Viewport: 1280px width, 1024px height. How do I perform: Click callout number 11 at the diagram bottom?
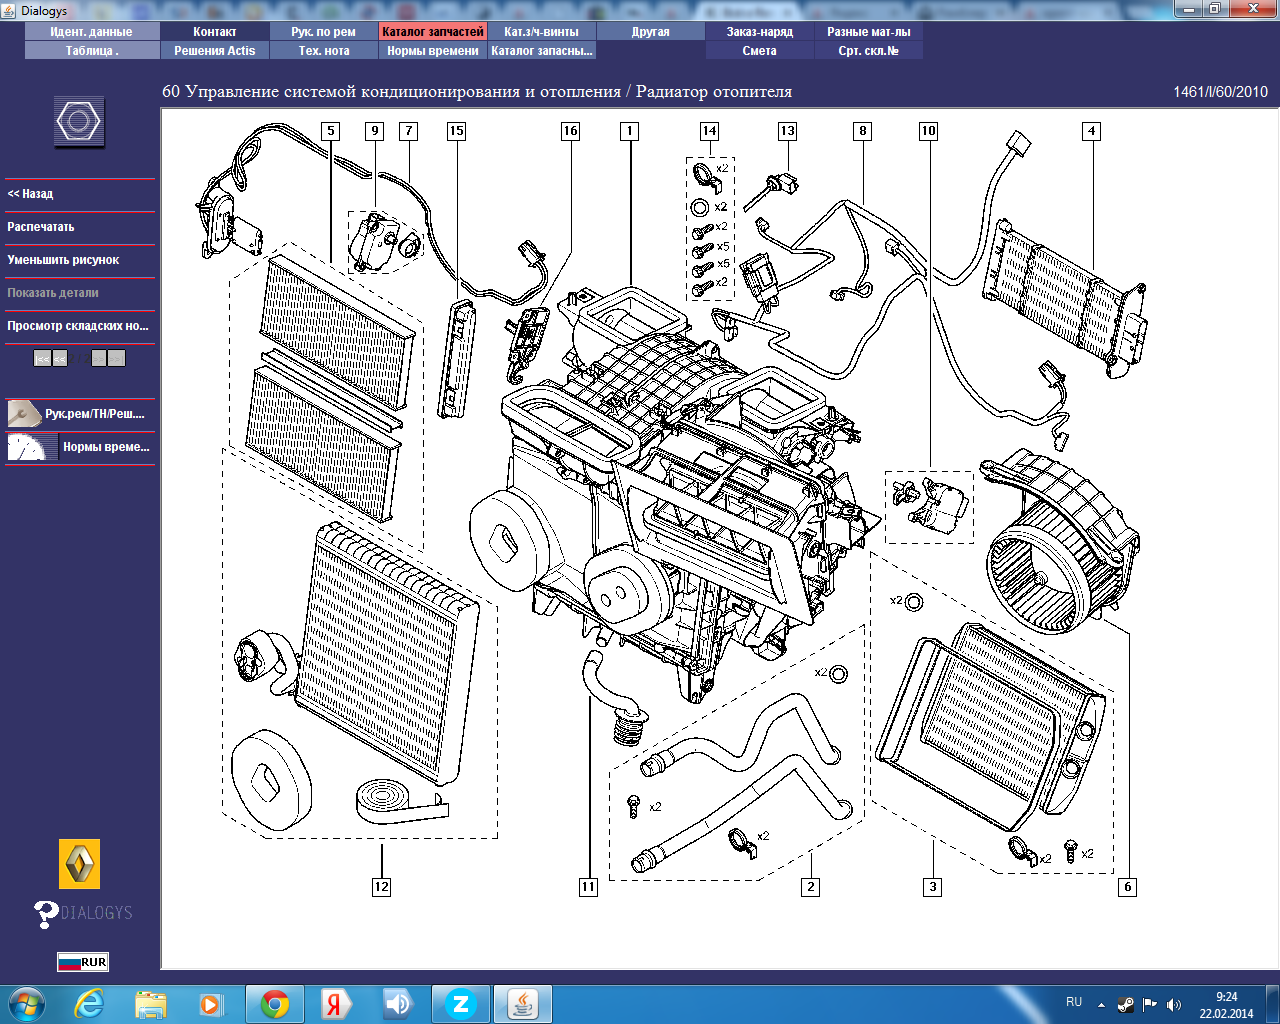(x=588, y=887)
